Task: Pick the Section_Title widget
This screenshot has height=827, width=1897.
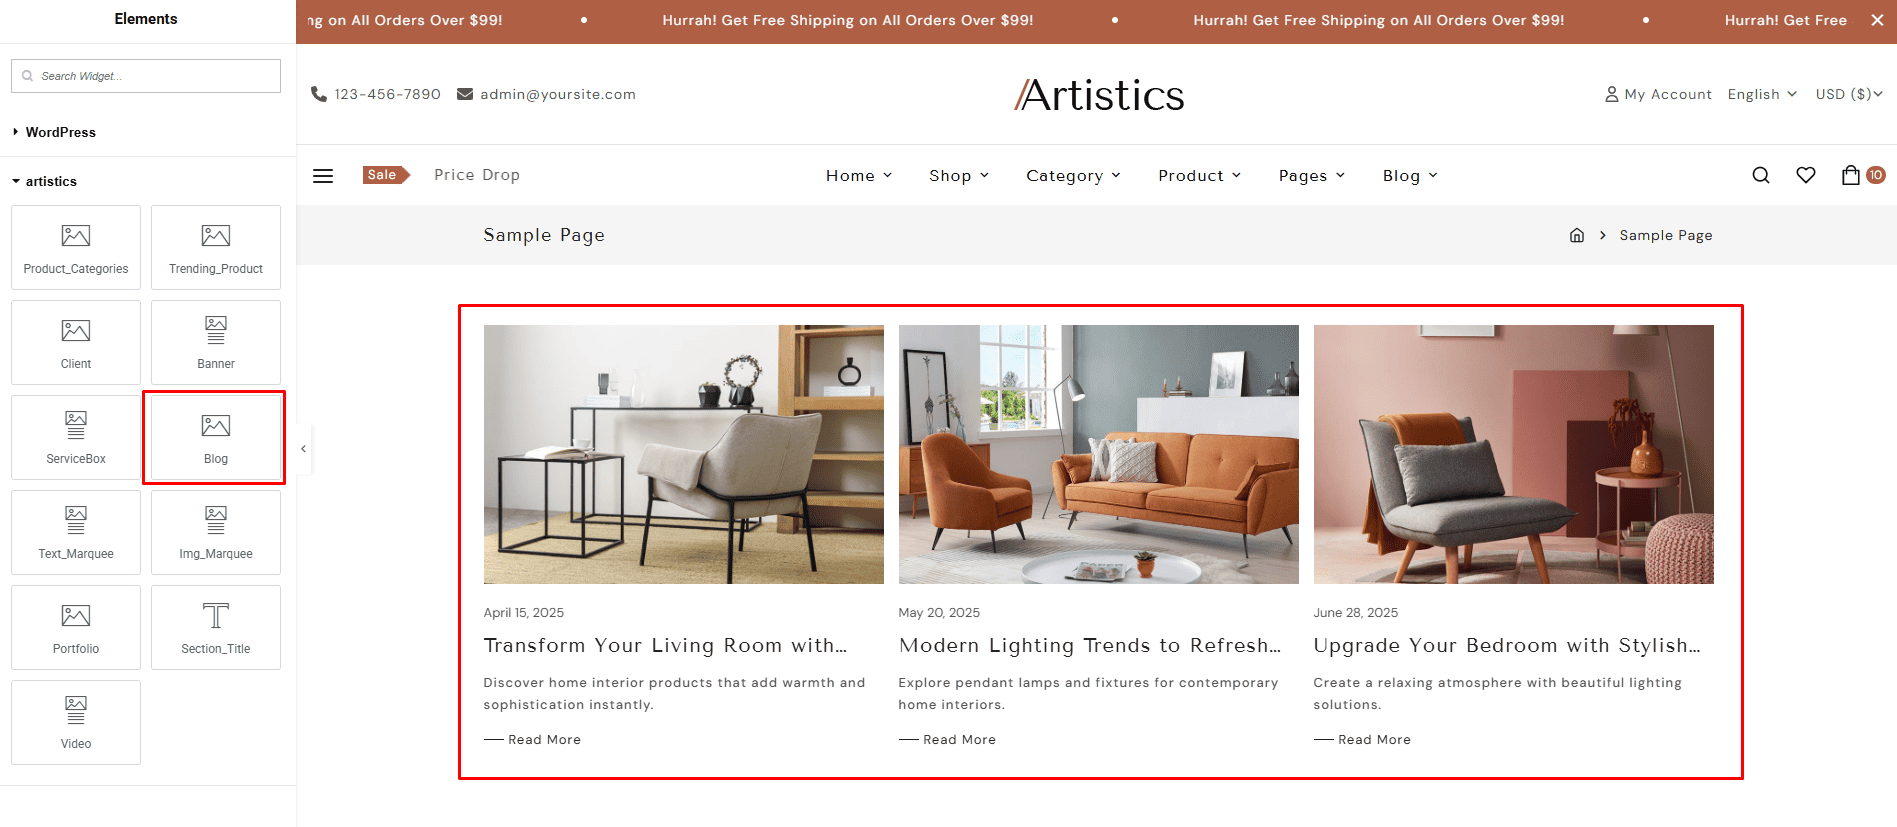Action: [x=215, y=628]
